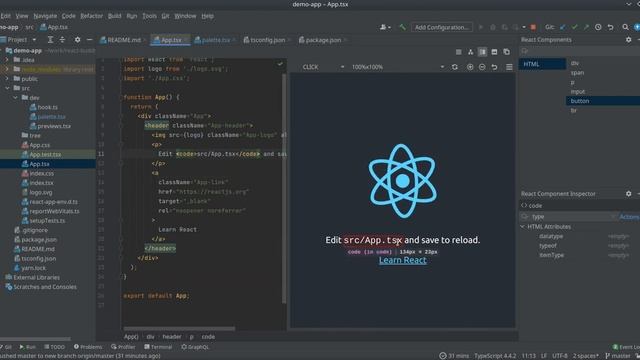Image resolution: width=640 pixels, height=360 pixels.
Task: Open the Profiler tool window
Action: [123, 347]
